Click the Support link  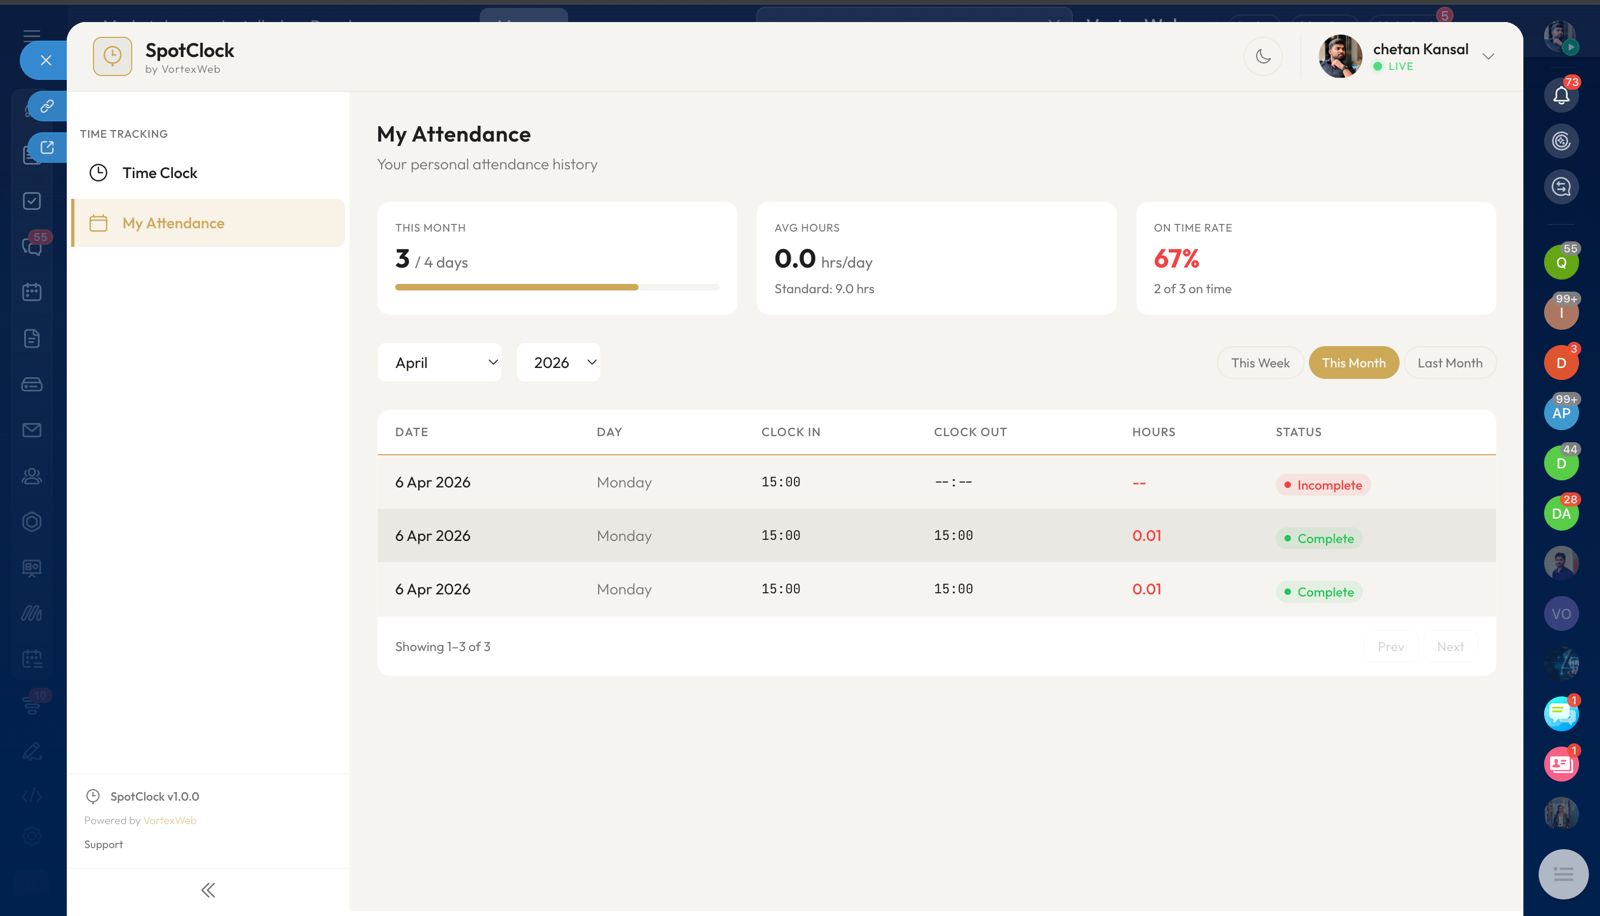point(104,845)
